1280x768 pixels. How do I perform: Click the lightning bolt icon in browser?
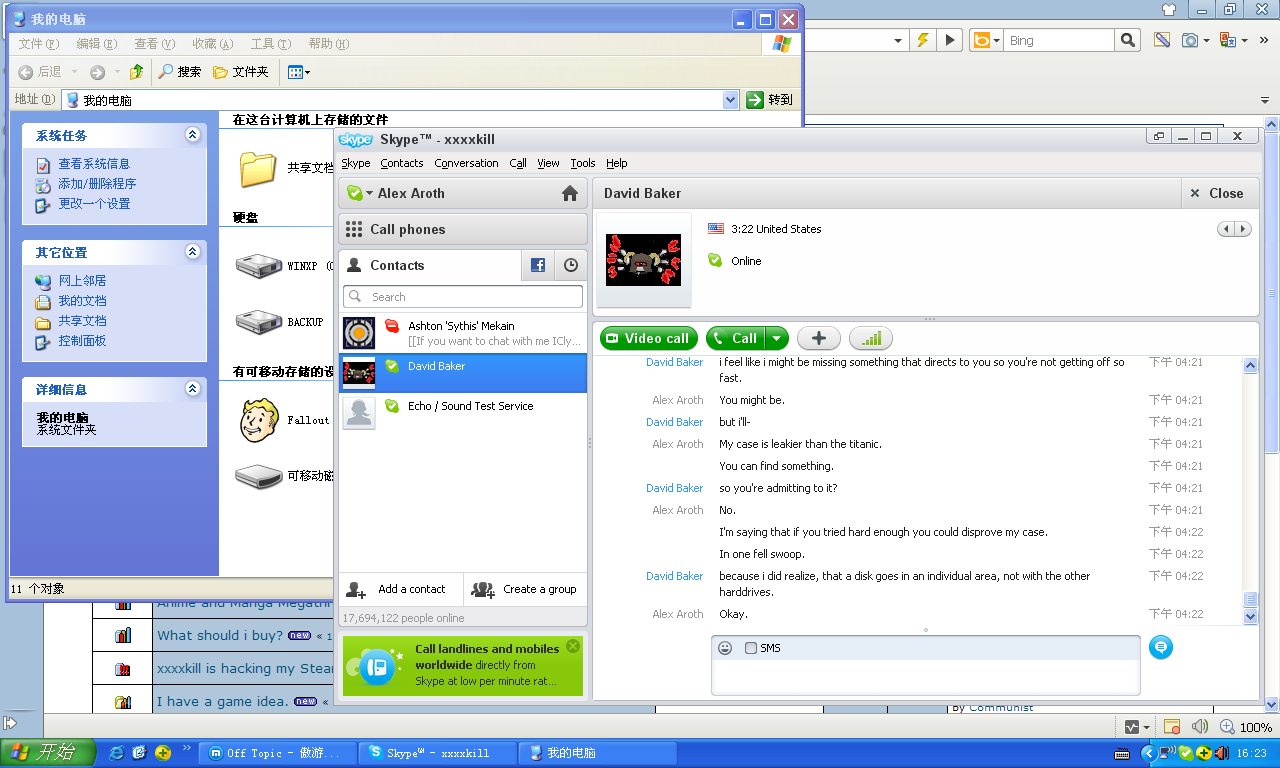[923, 40]
